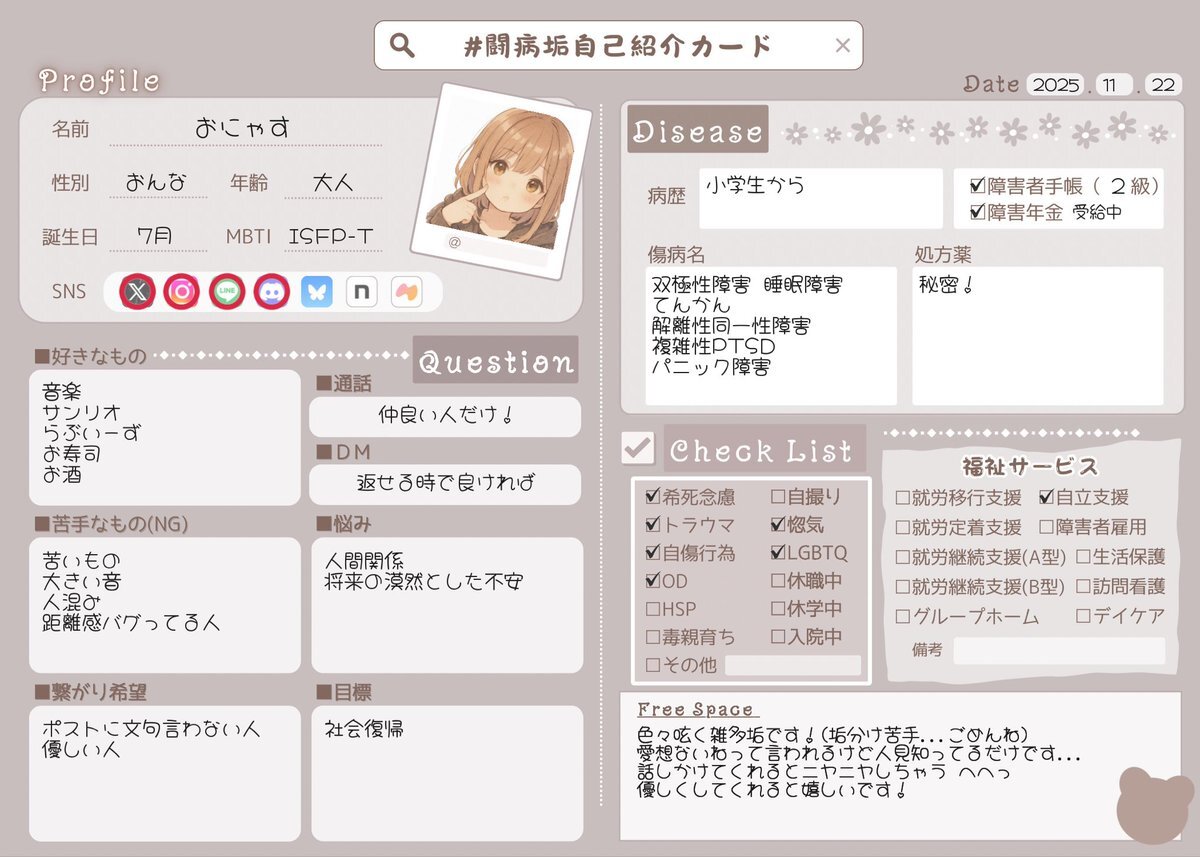Clear the search bar with the × button
Screen dimensions: 1200x857
[x=842, y=45]
